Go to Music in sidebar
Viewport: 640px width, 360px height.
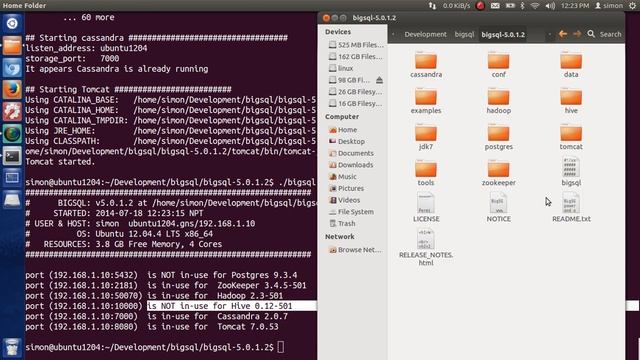tap(343, 177)
